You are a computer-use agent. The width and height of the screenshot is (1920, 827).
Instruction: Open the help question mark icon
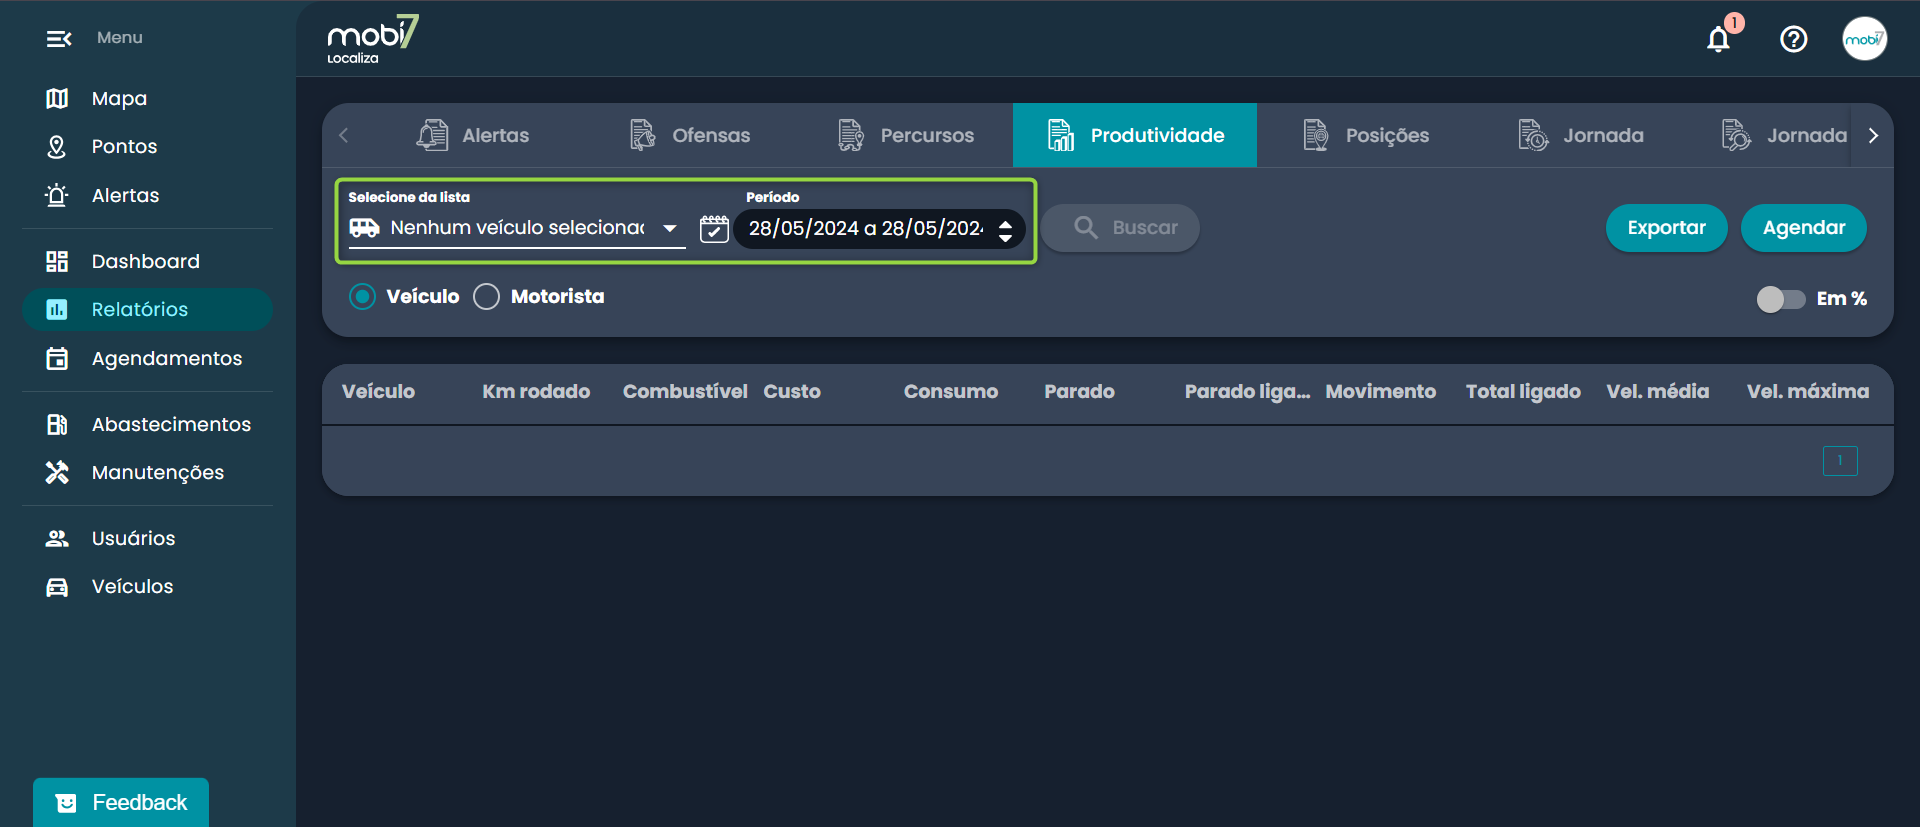(1793, 39)
